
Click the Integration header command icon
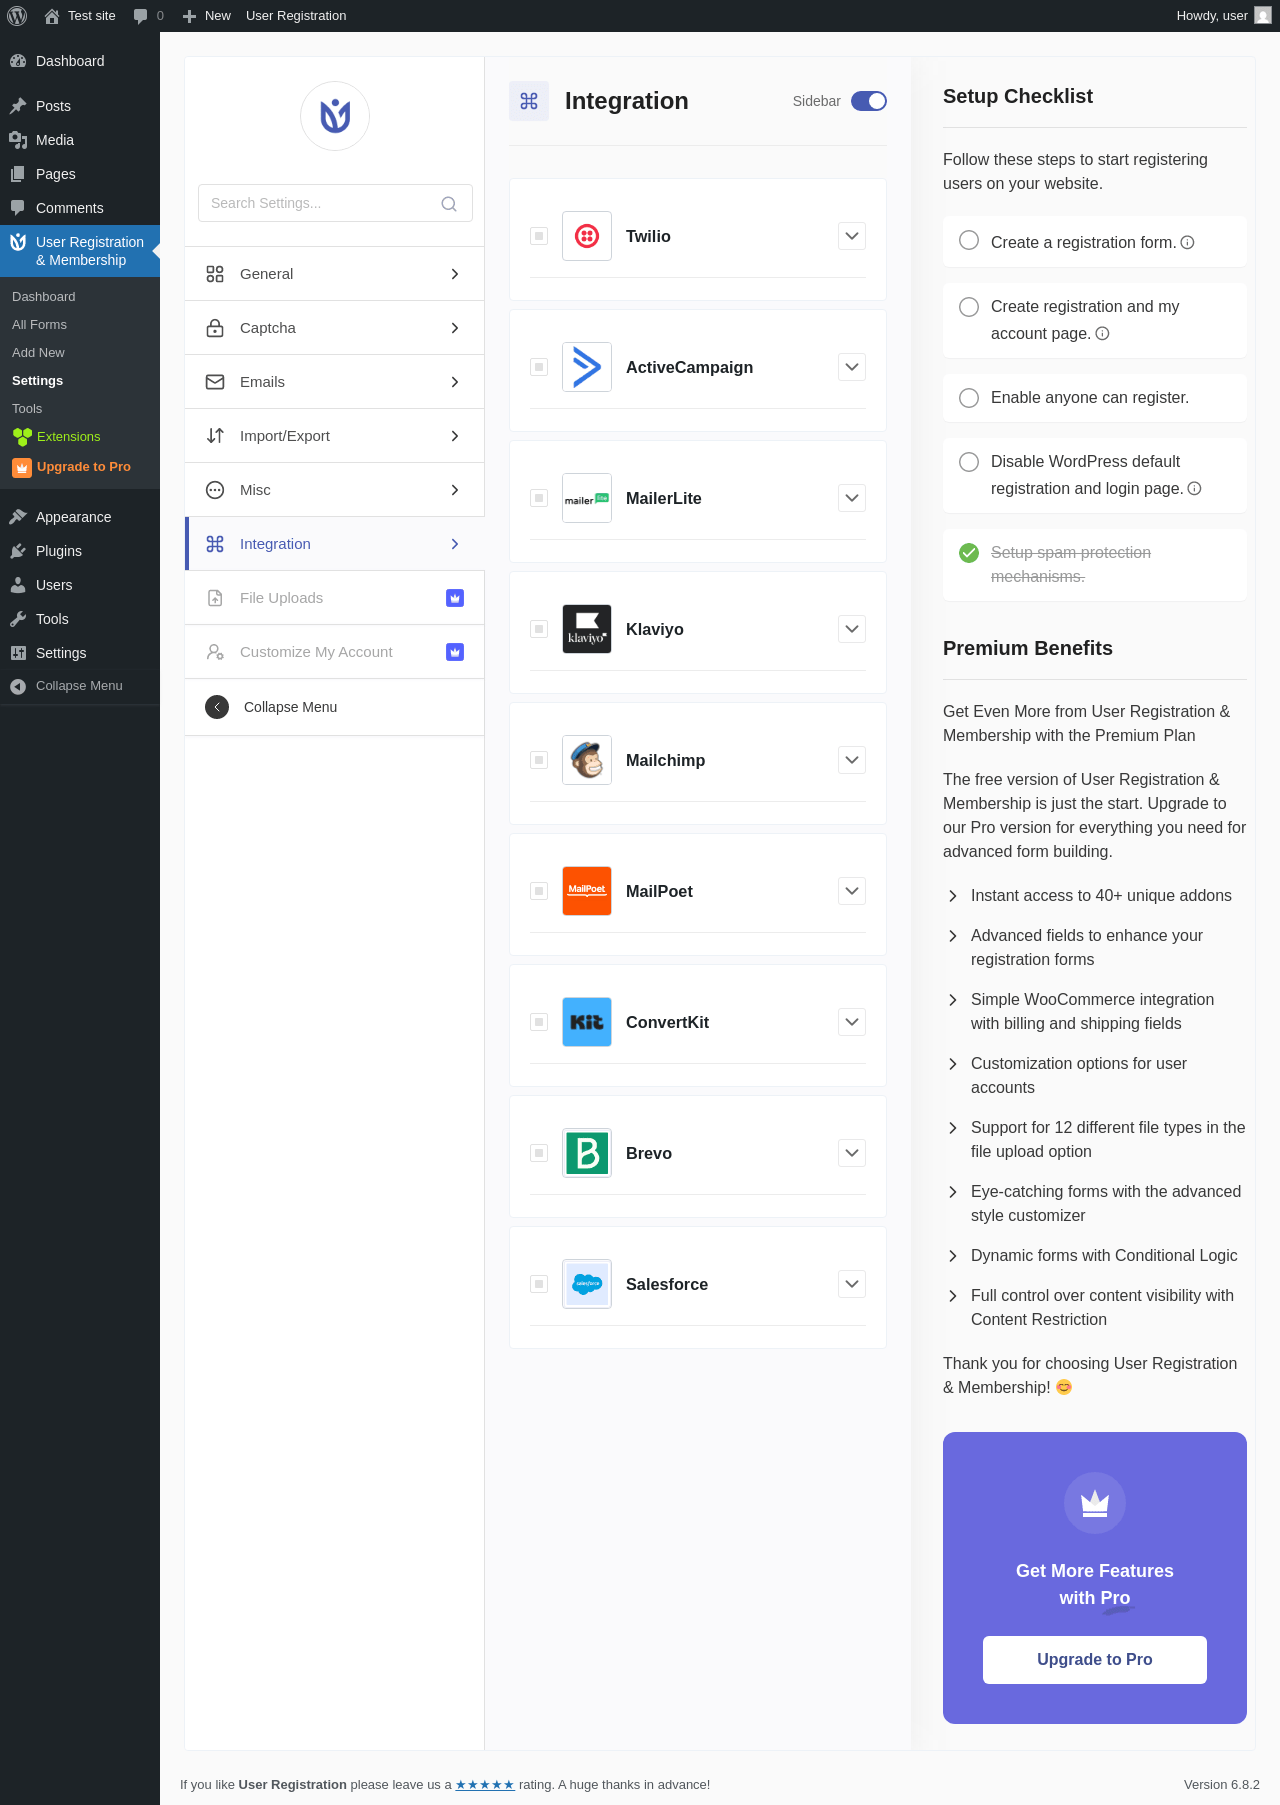(x=529, y=101)
